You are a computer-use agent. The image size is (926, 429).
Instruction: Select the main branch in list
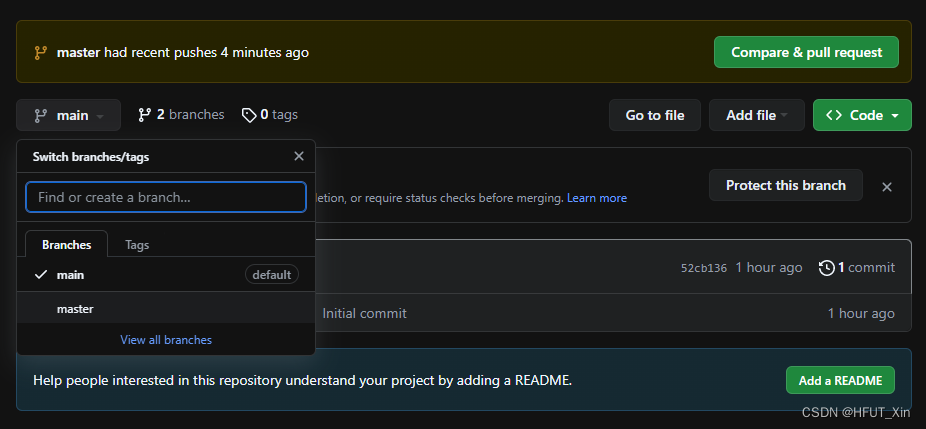[x=166, y=275]
